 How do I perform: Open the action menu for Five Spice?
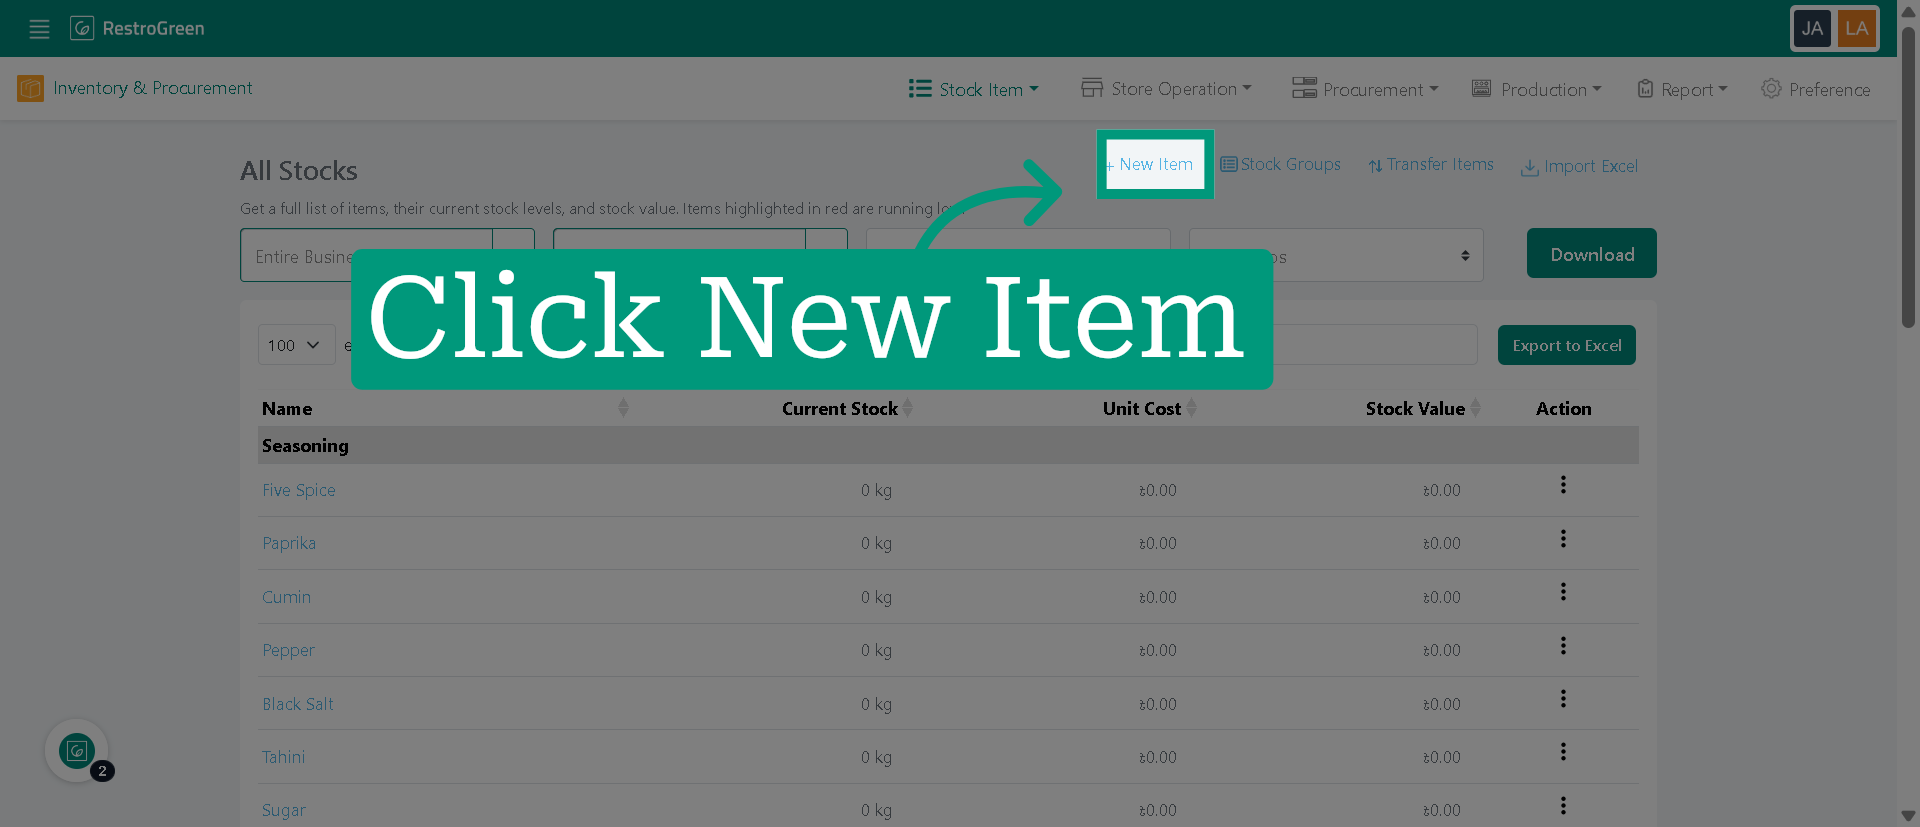[1563, 485]
